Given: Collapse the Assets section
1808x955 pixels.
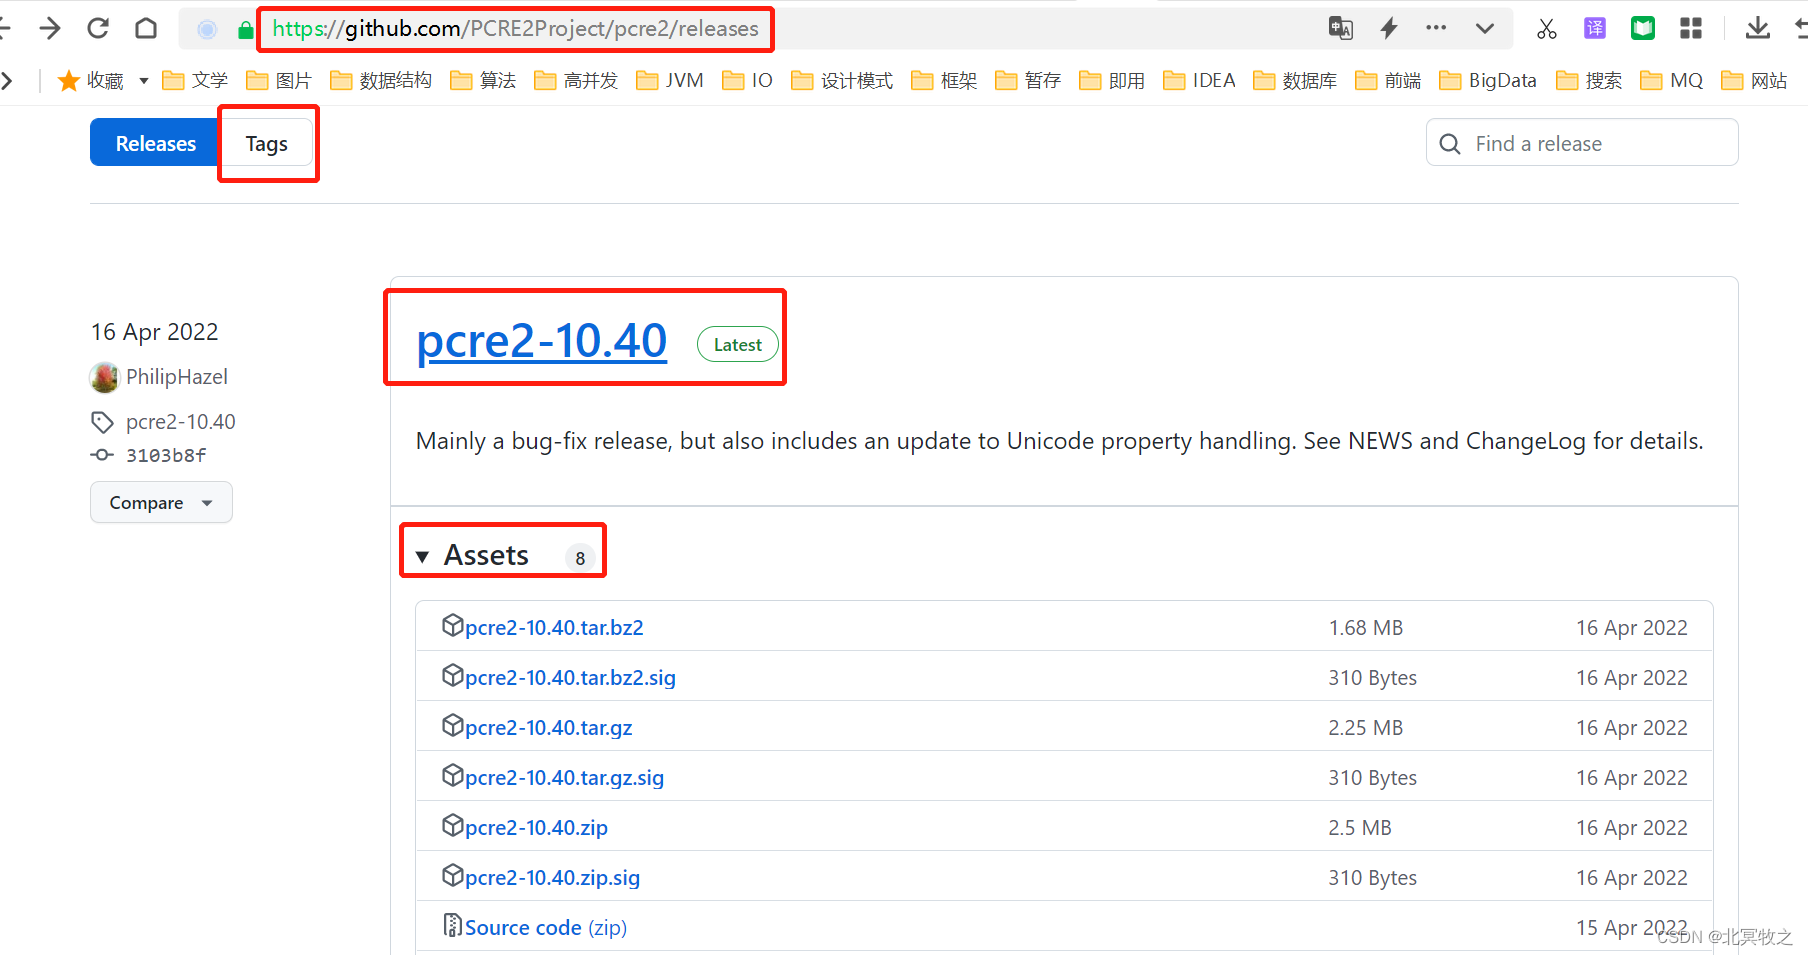Looking at the screenshot, I should pos(486,555).
